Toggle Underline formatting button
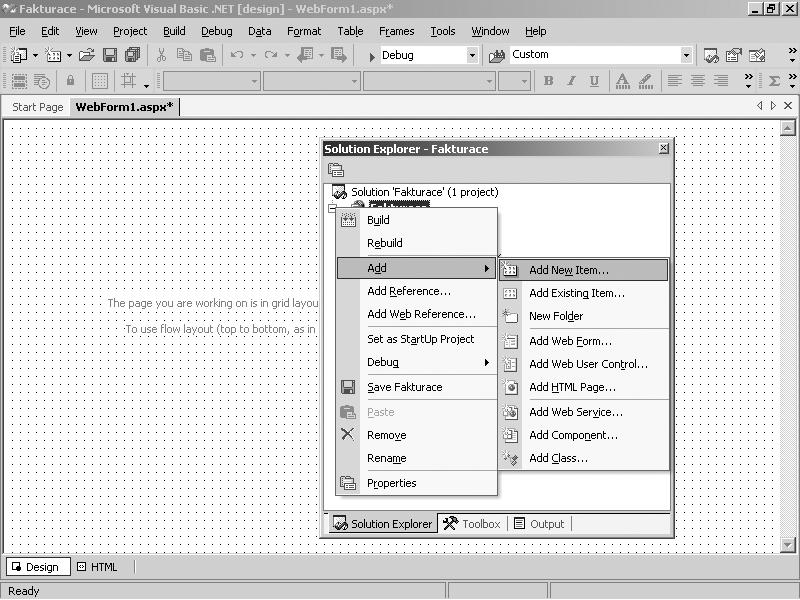800x600 pixels. point(594,81)
